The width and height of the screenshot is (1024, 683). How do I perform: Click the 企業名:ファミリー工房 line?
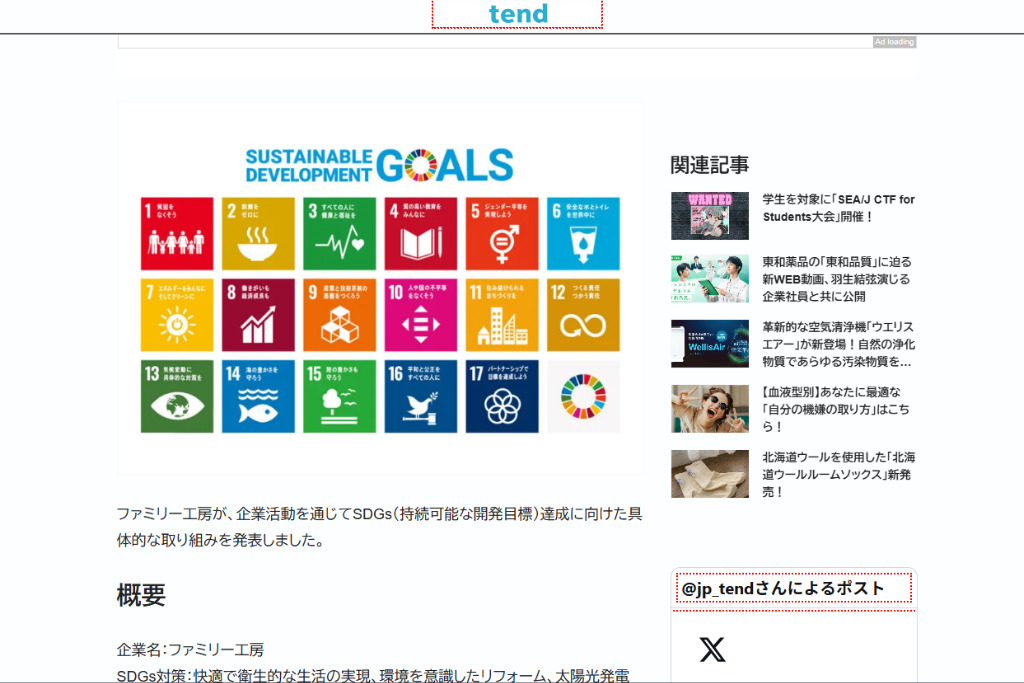190,650
